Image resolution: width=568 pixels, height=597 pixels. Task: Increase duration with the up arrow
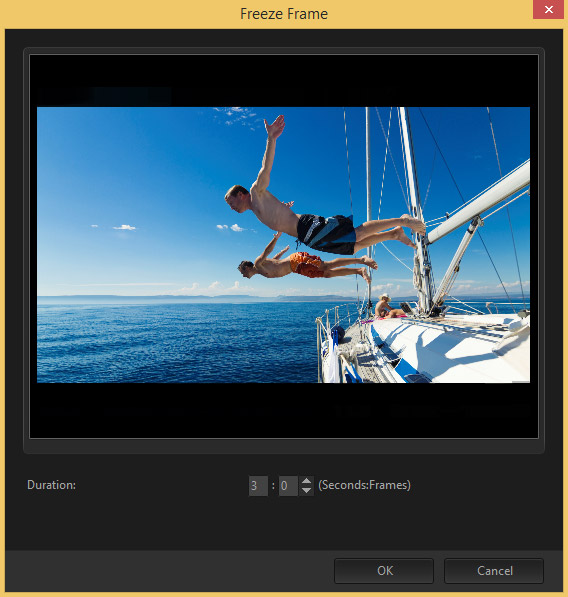[306, 481]
